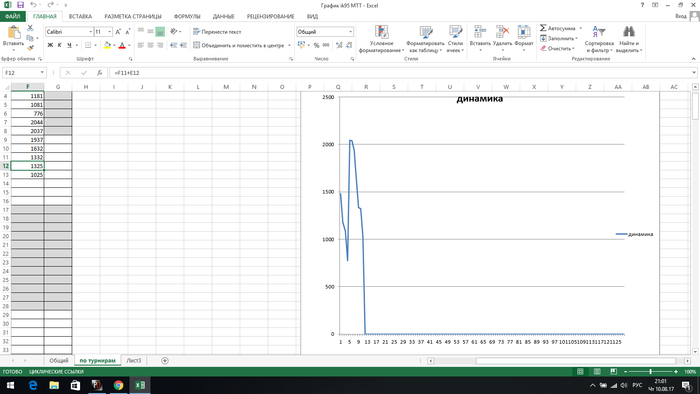Screen dimensions: 700x394
Task: Click the Decrease Decimal icon
Action: point(349,45)
